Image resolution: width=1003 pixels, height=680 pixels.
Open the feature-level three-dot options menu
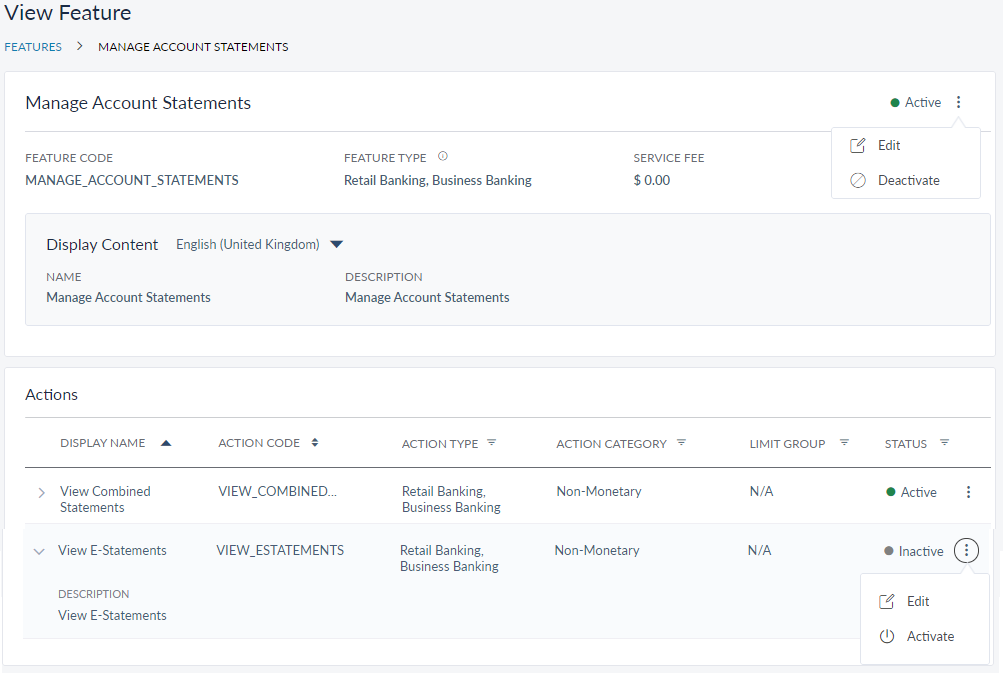click(958, 102)
